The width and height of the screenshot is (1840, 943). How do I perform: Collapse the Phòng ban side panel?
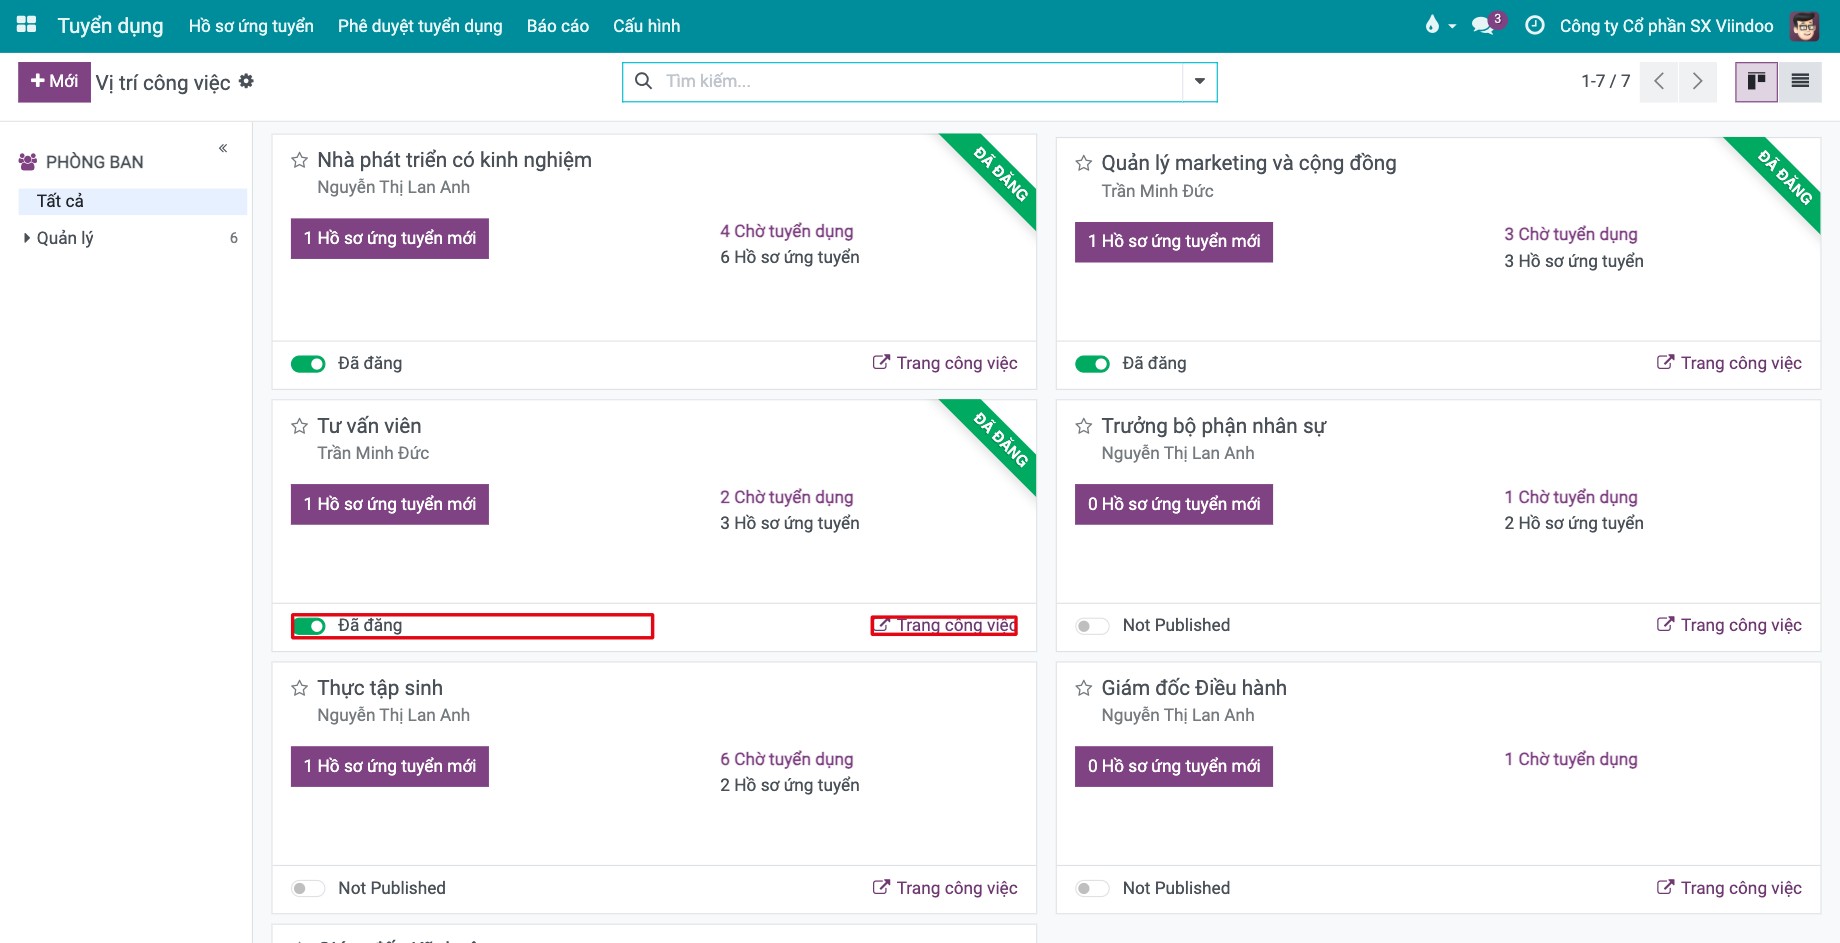(x=223, y=148)
